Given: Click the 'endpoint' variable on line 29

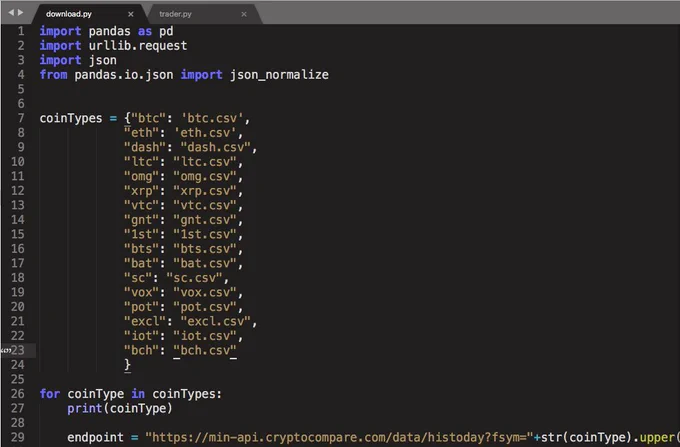Looking at the screenshot, I should 95,437.
